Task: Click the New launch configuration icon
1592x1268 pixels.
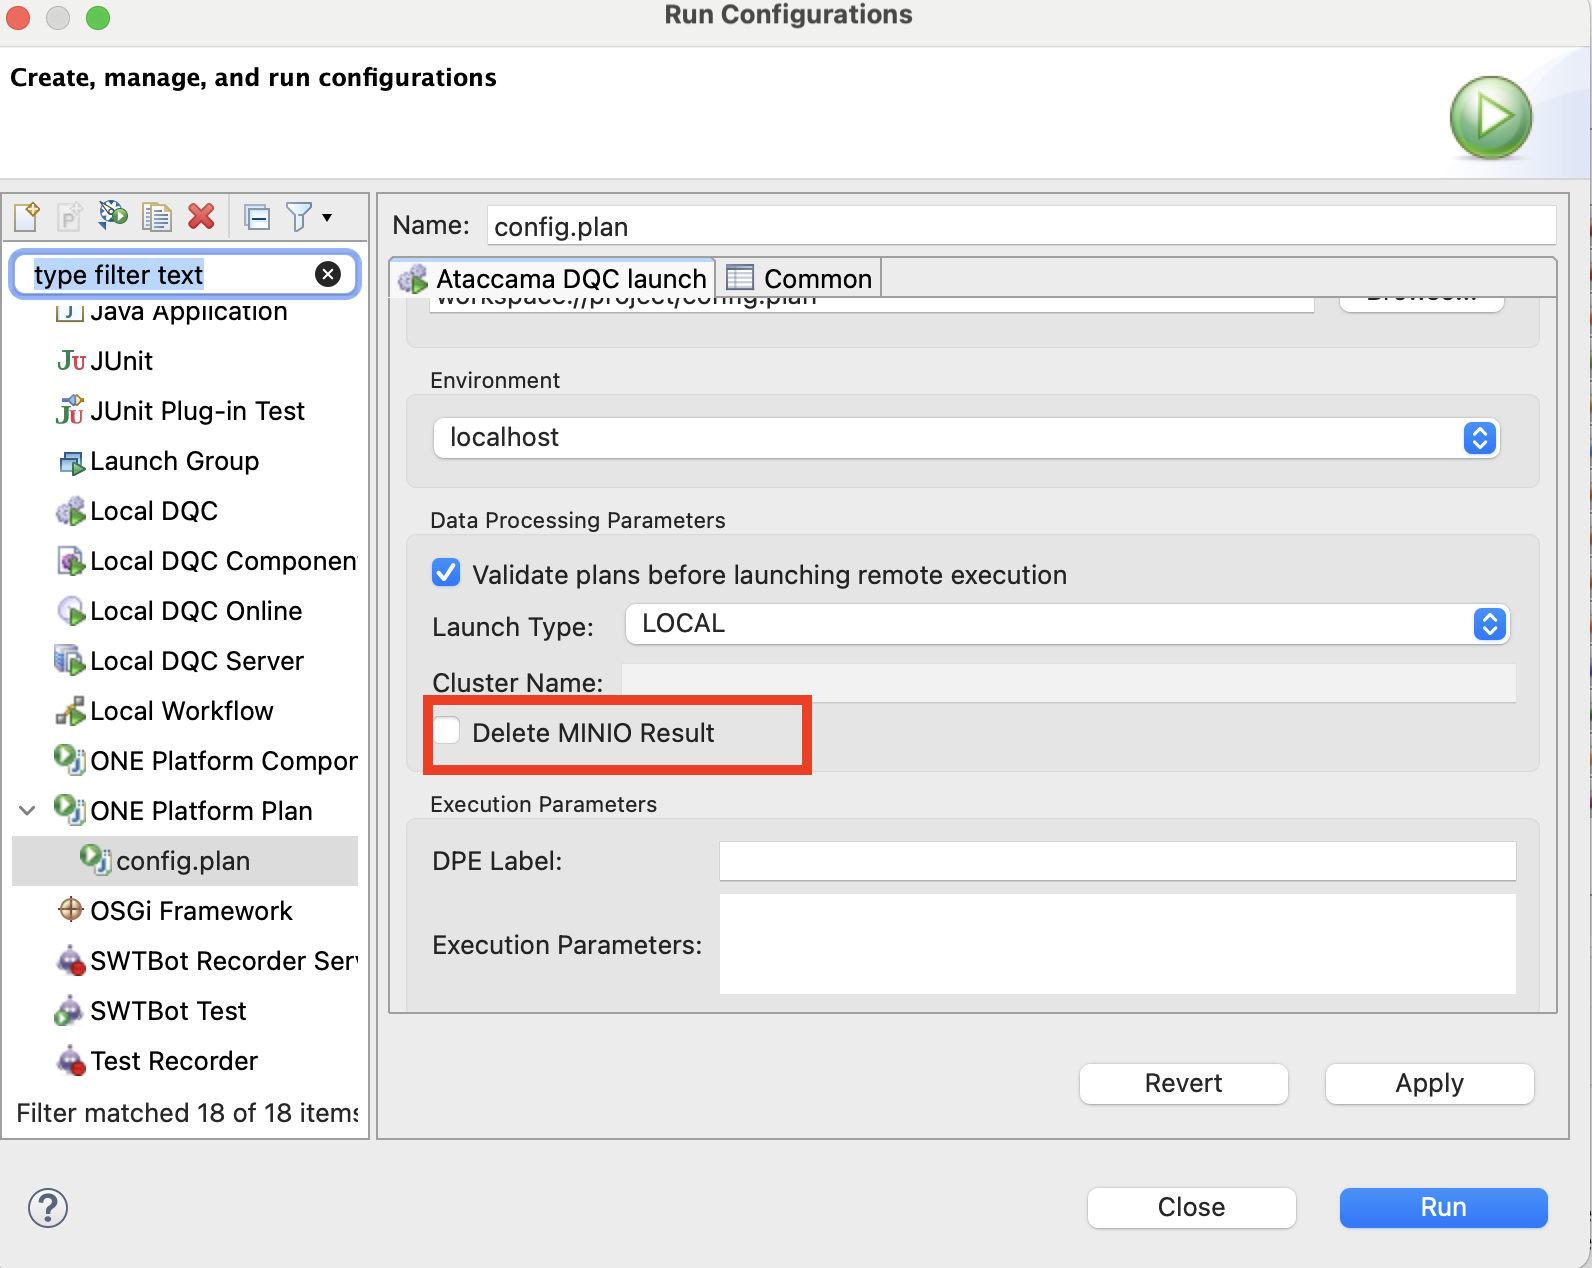Action: [27, 216]
